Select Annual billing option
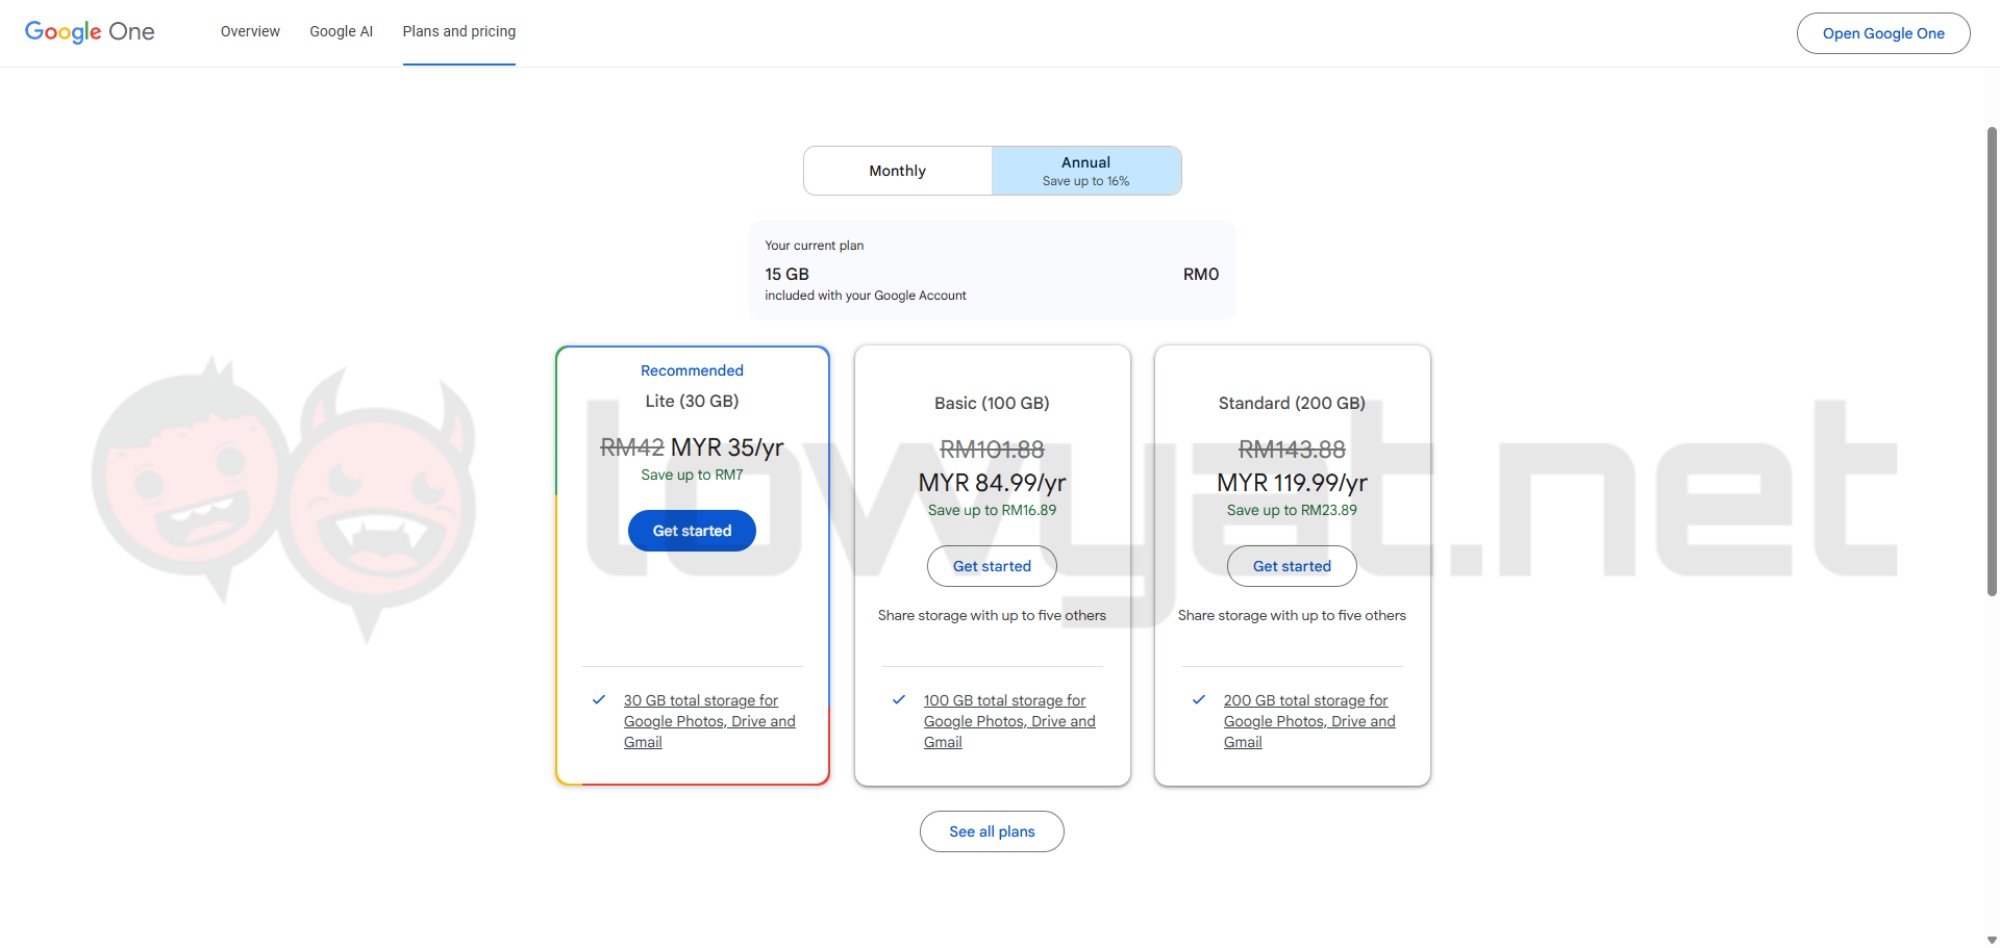2000x948 pixels. (x=1086, y=171)
